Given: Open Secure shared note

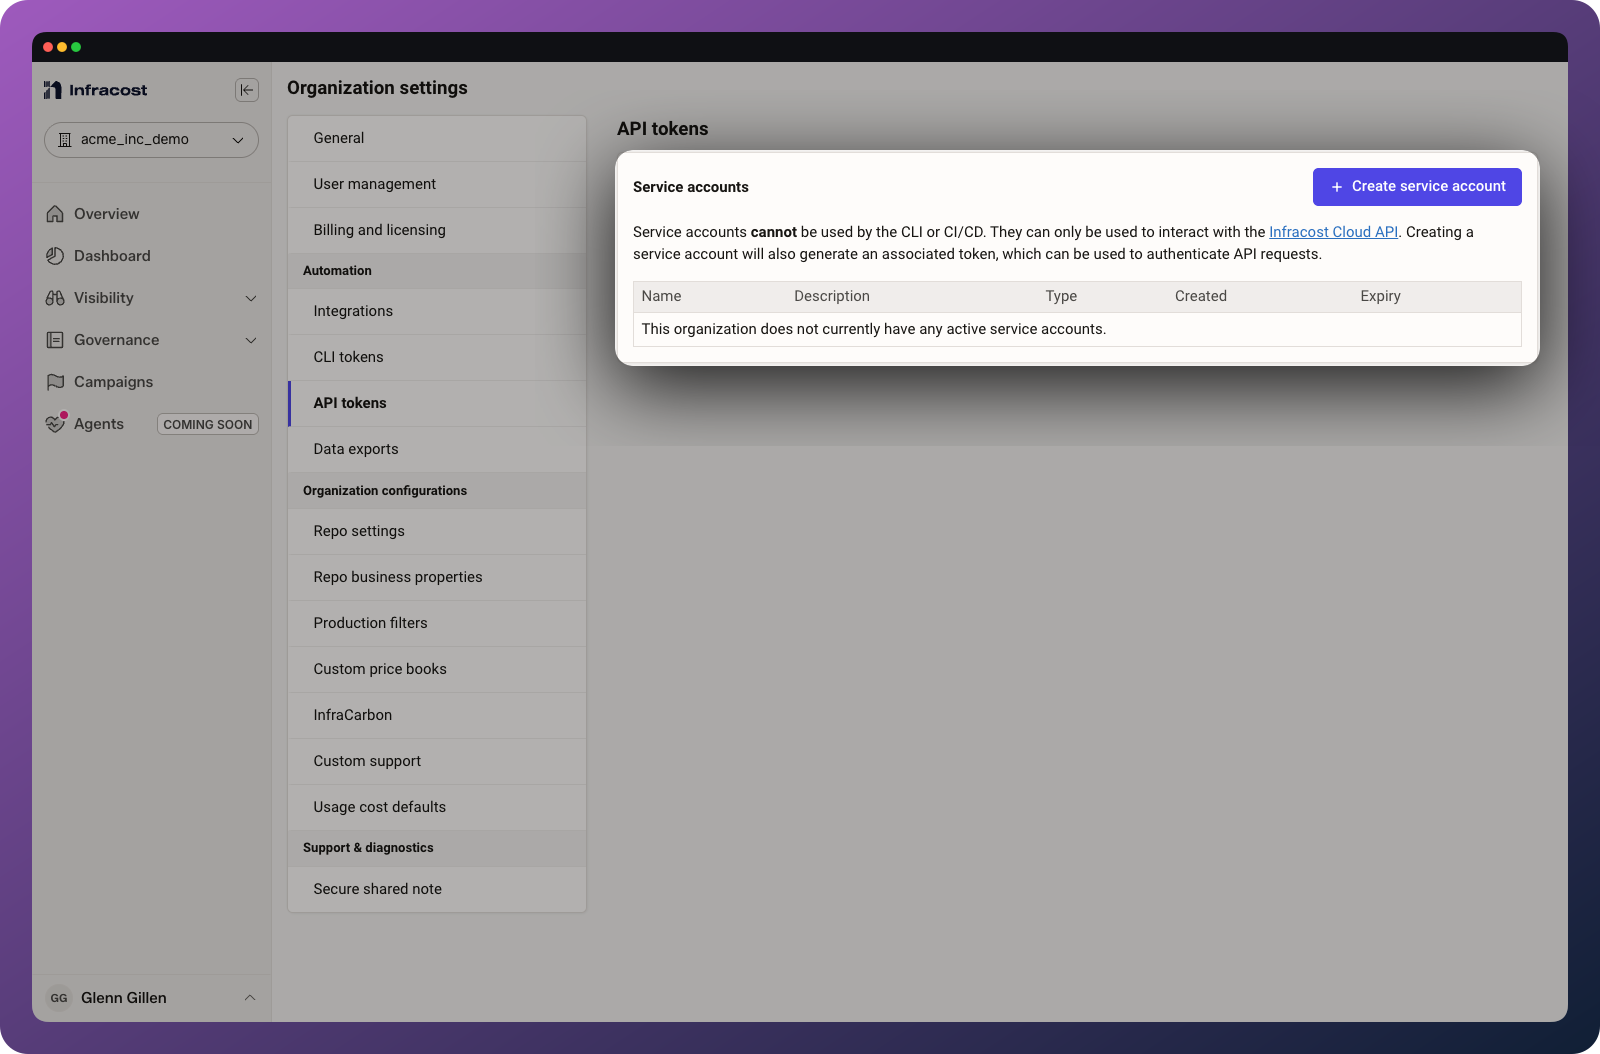Looking at the screenshot, I should click(x=437, y=889).
